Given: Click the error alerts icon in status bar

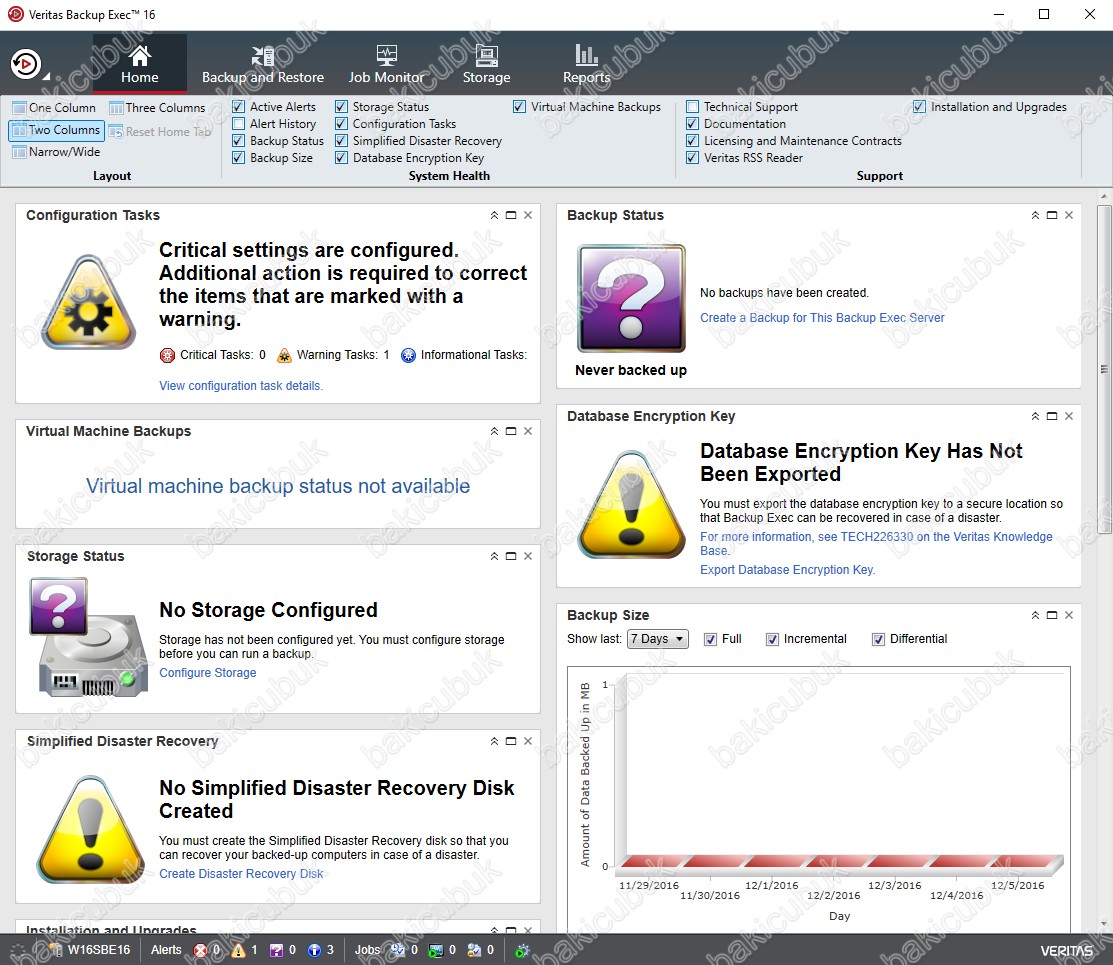Looking at the screenshot, I should click(x=202, y=950).
